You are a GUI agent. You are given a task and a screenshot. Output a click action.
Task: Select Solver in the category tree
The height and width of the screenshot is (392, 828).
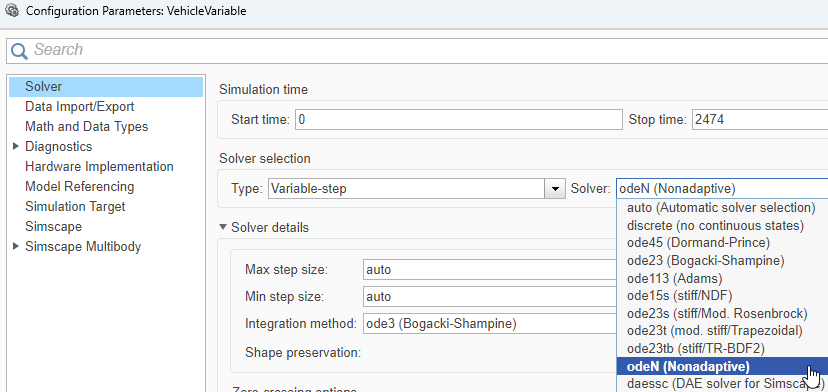point(106,87)
